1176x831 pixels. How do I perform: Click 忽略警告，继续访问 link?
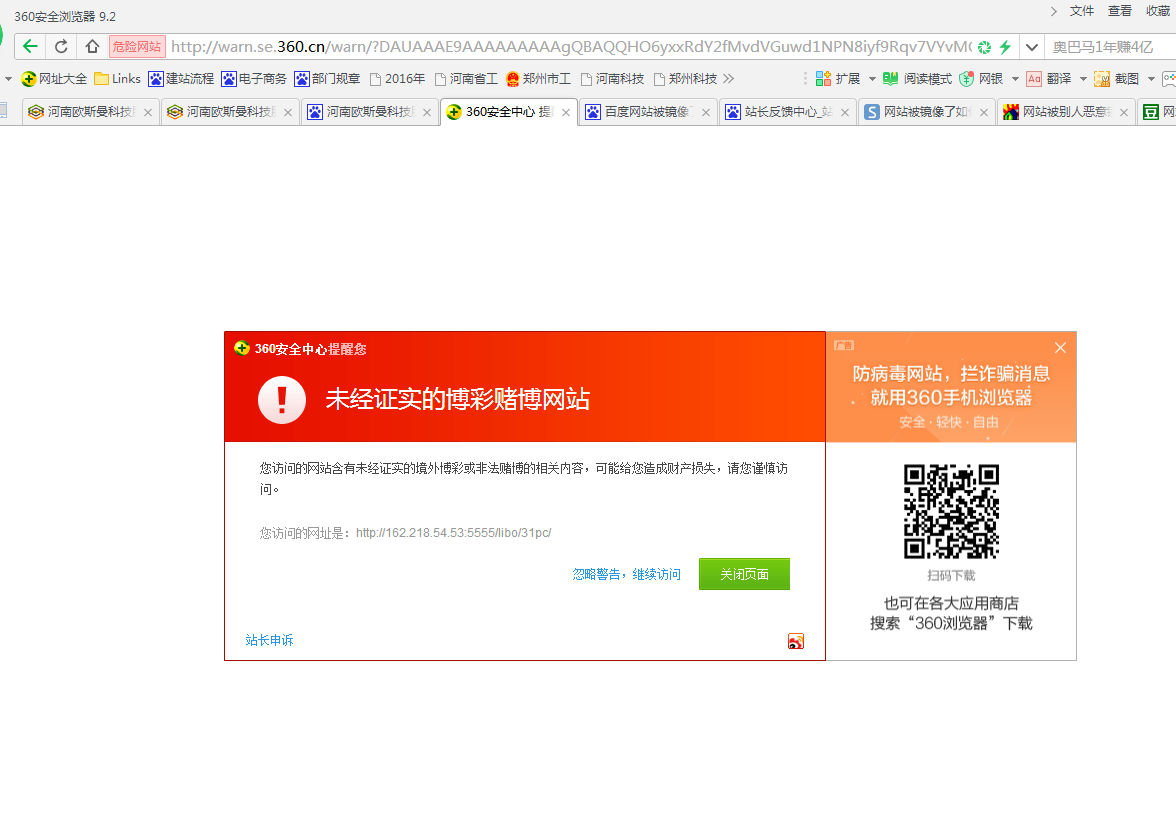626,574
